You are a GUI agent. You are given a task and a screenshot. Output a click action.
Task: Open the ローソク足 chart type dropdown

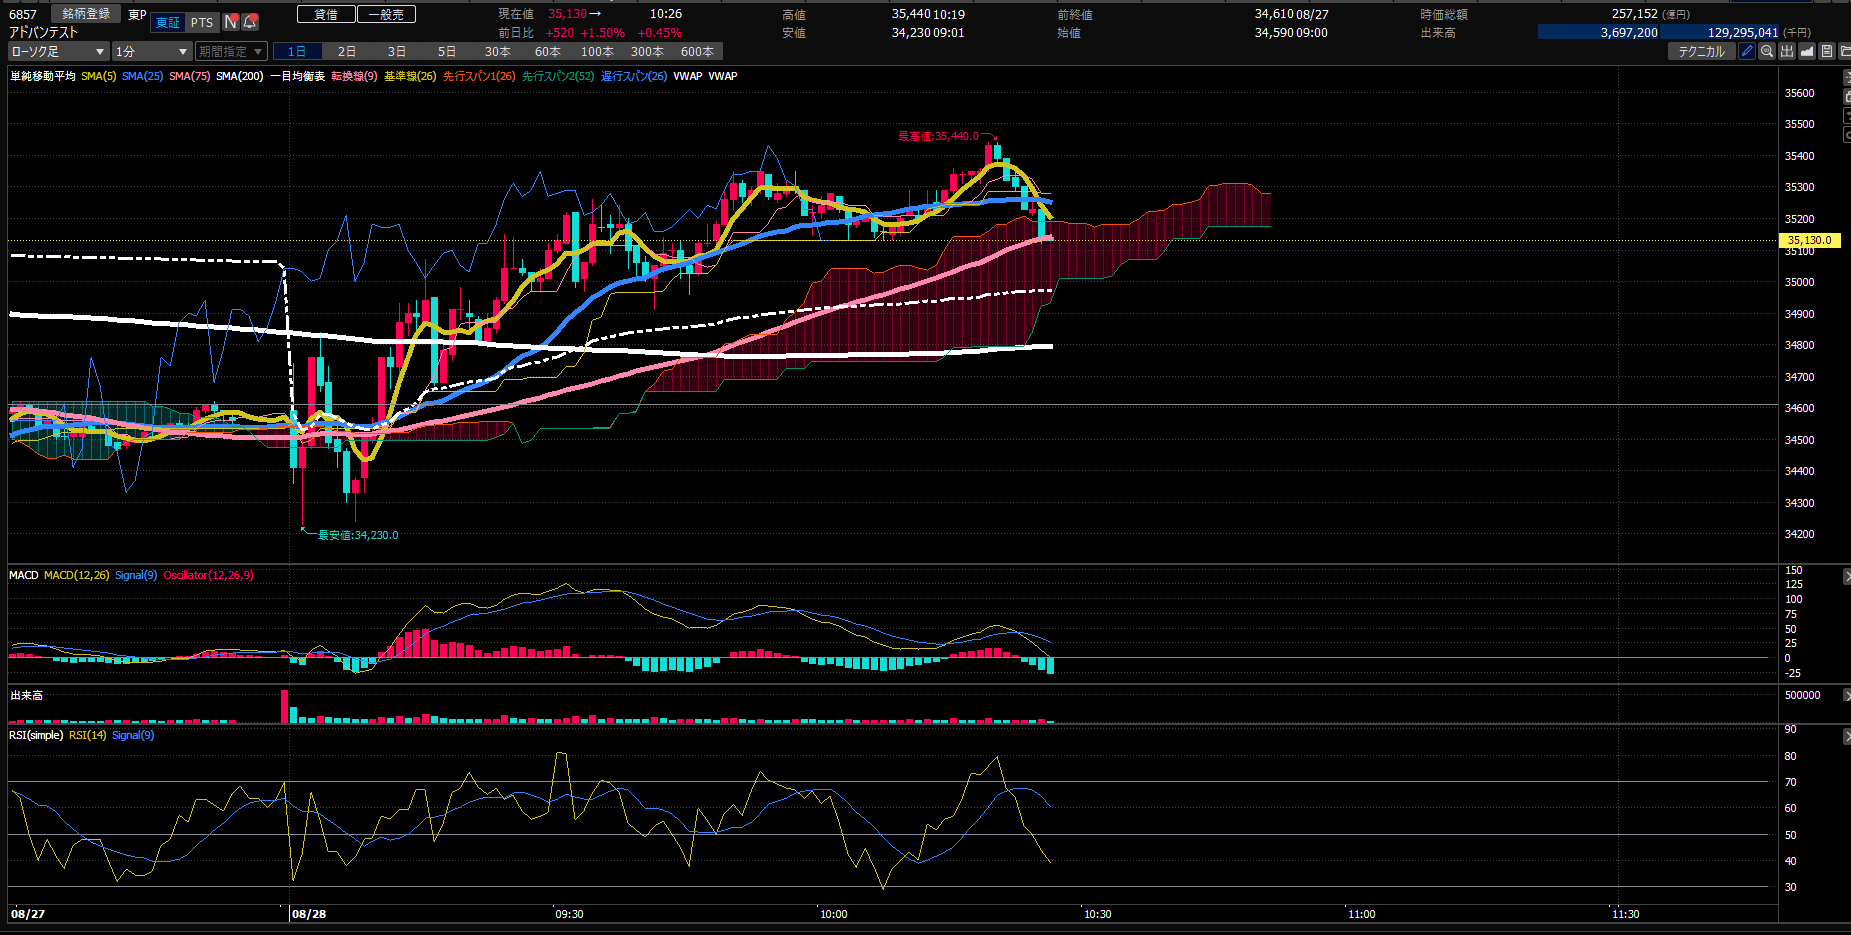coord(58,51)
